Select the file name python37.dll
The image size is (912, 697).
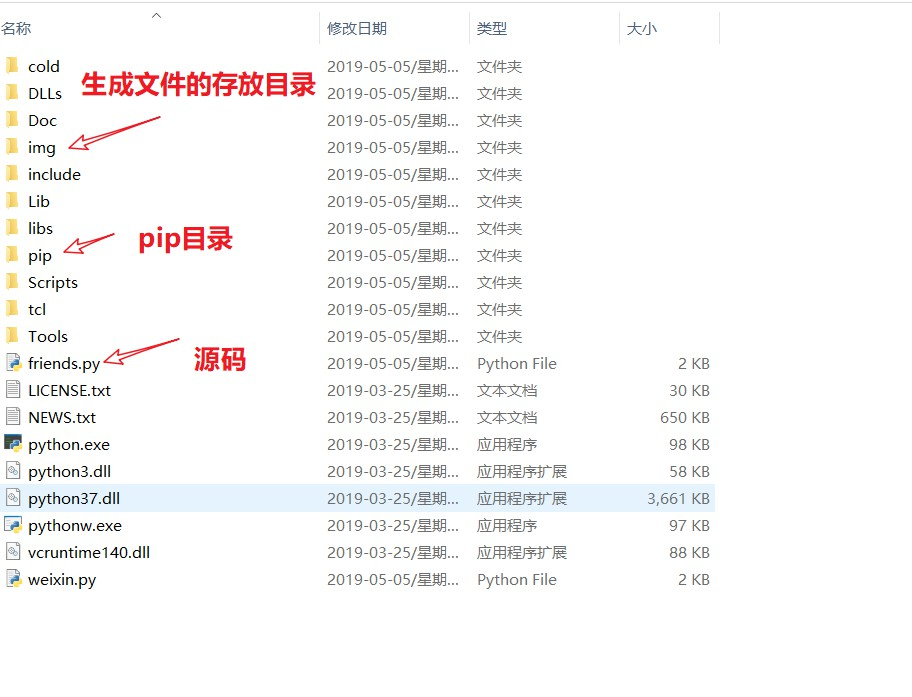74,499
